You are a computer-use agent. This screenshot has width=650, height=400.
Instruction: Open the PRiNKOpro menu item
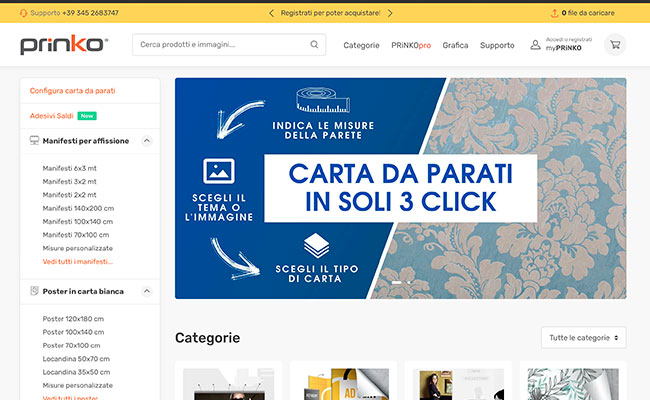(411, 45)
